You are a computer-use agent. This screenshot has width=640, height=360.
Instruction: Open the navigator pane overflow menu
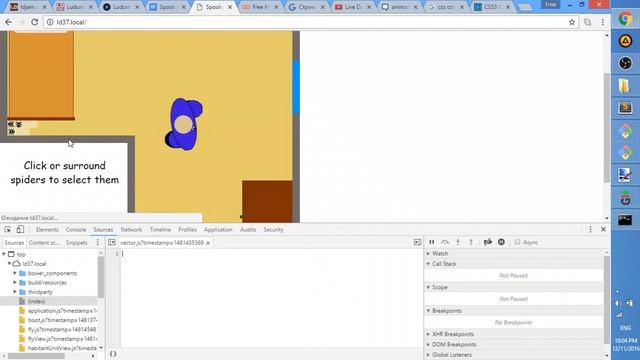pyautogui.click(x=98, y=242)
